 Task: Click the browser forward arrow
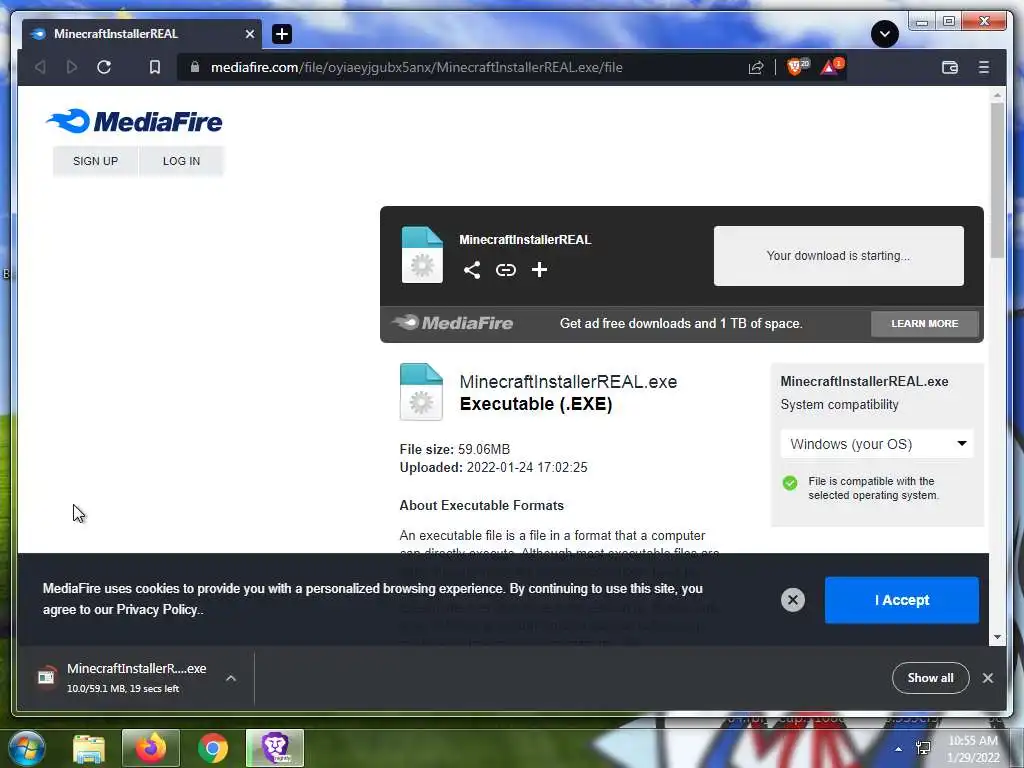click(72, 67)
